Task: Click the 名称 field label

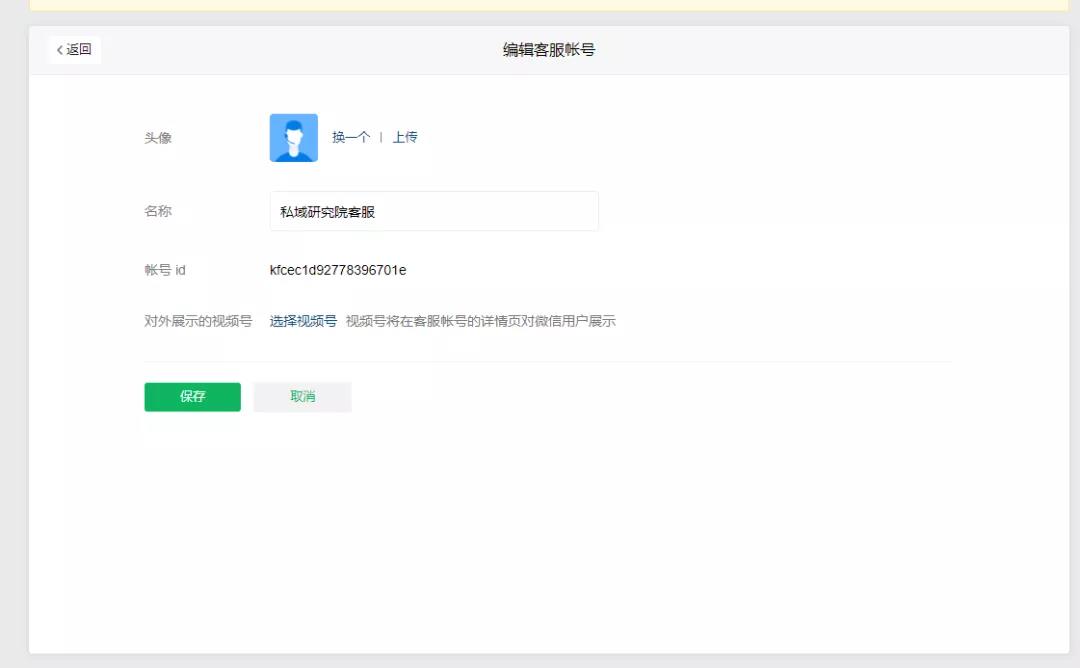Action: 158,212
